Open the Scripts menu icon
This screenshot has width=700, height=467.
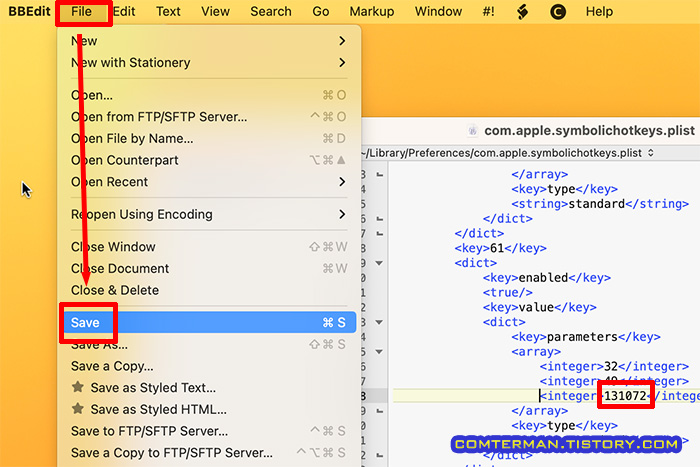[x=522, y=12]
